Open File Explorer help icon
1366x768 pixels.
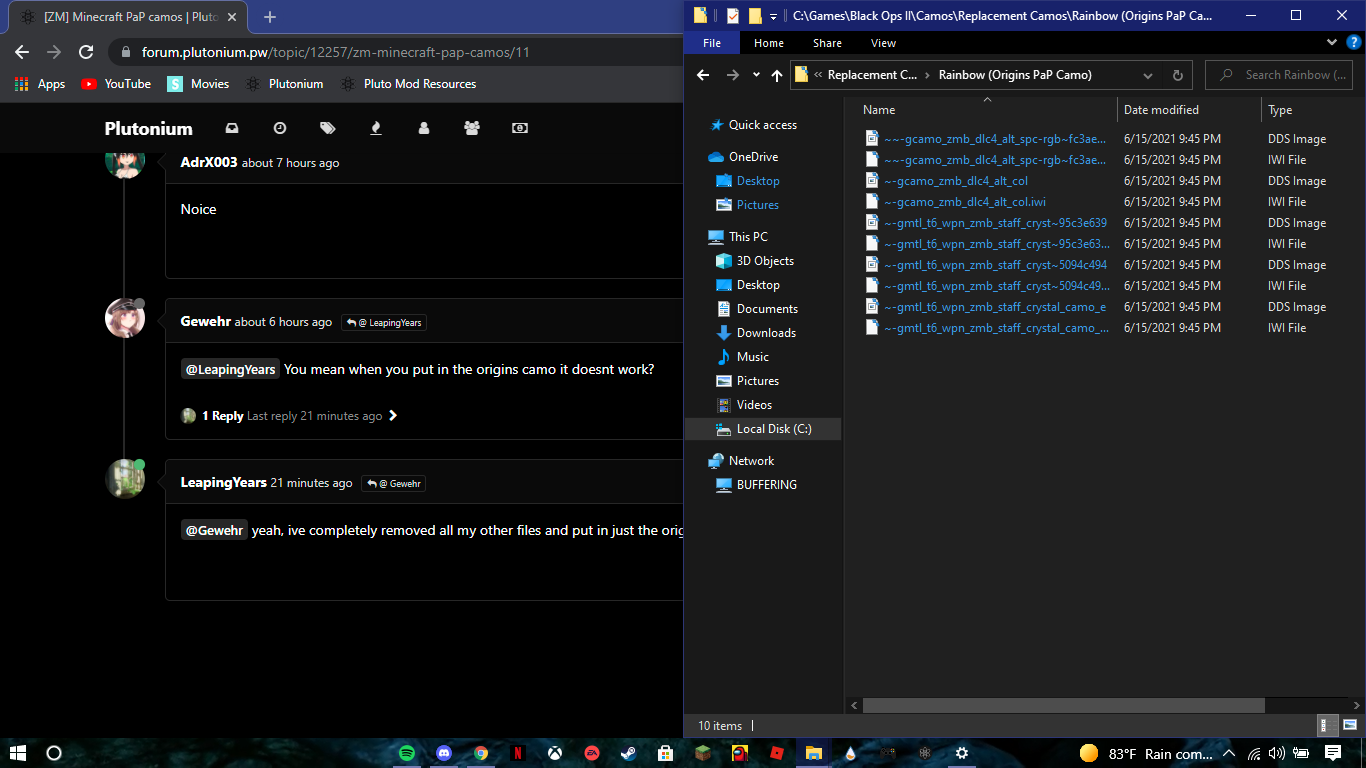tap(1353, 43)
